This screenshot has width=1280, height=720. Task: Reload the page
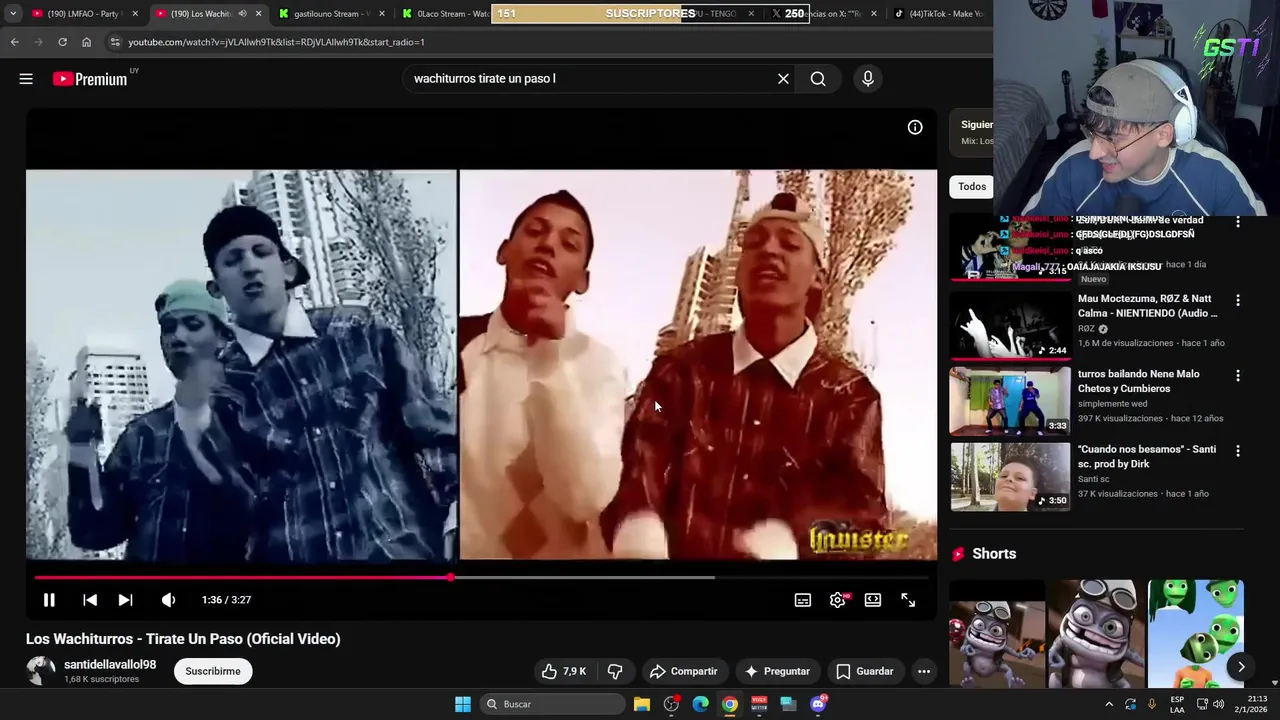[62, 42]
